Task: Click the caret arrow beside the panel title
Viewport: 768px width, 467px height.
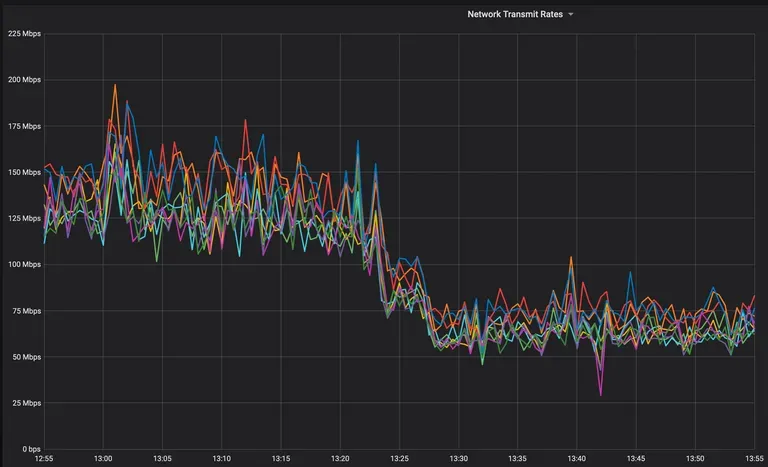Action: click(571, 15)
